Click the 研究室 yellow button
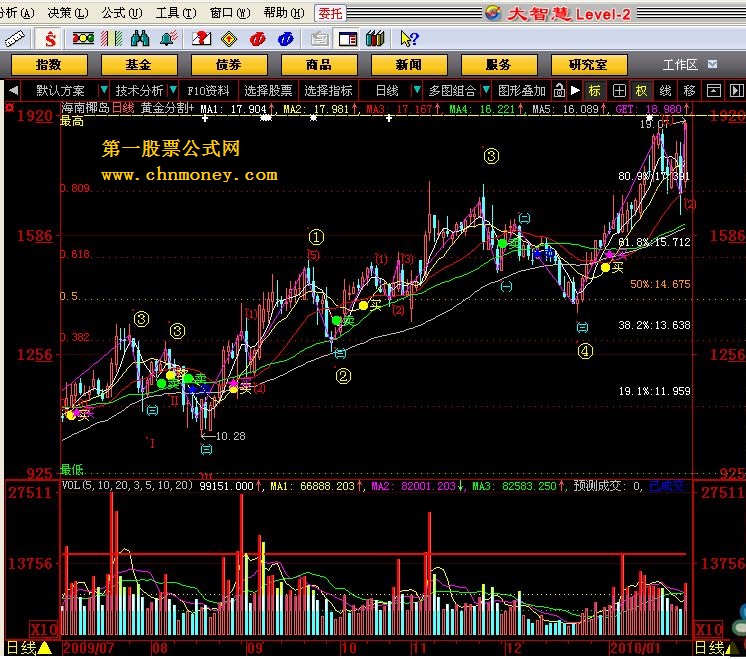Viewport: 746px width, 659px height. point(589,65)
